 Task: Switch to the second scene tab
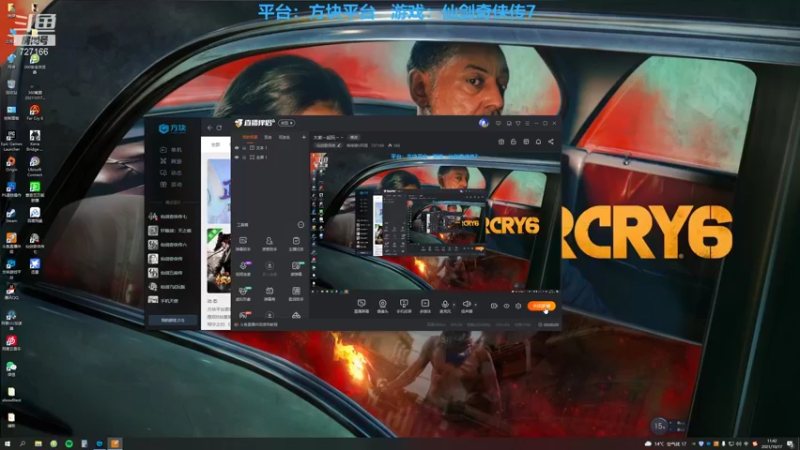(x=268, y=137)
